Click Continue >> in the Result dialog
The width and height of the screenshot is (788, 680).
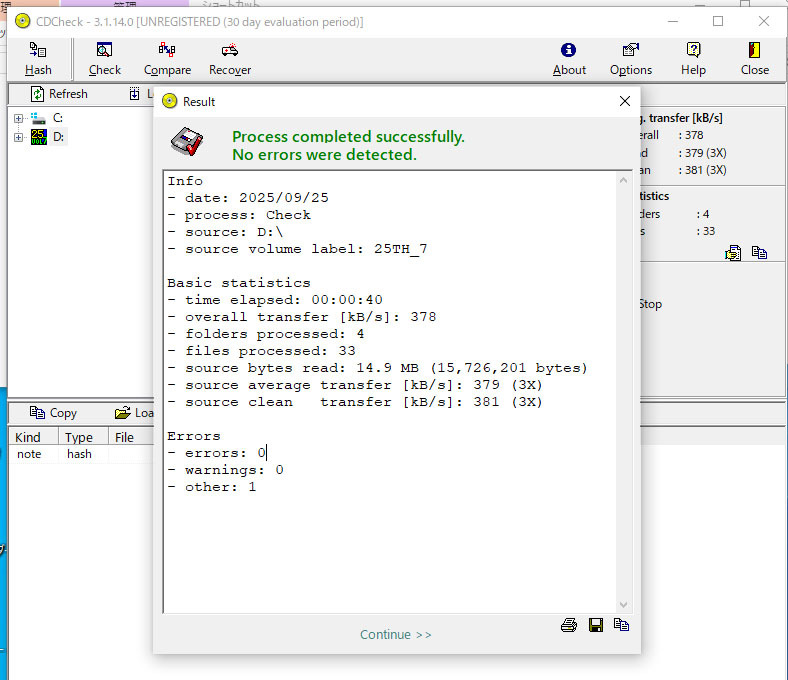click(396, 635)
